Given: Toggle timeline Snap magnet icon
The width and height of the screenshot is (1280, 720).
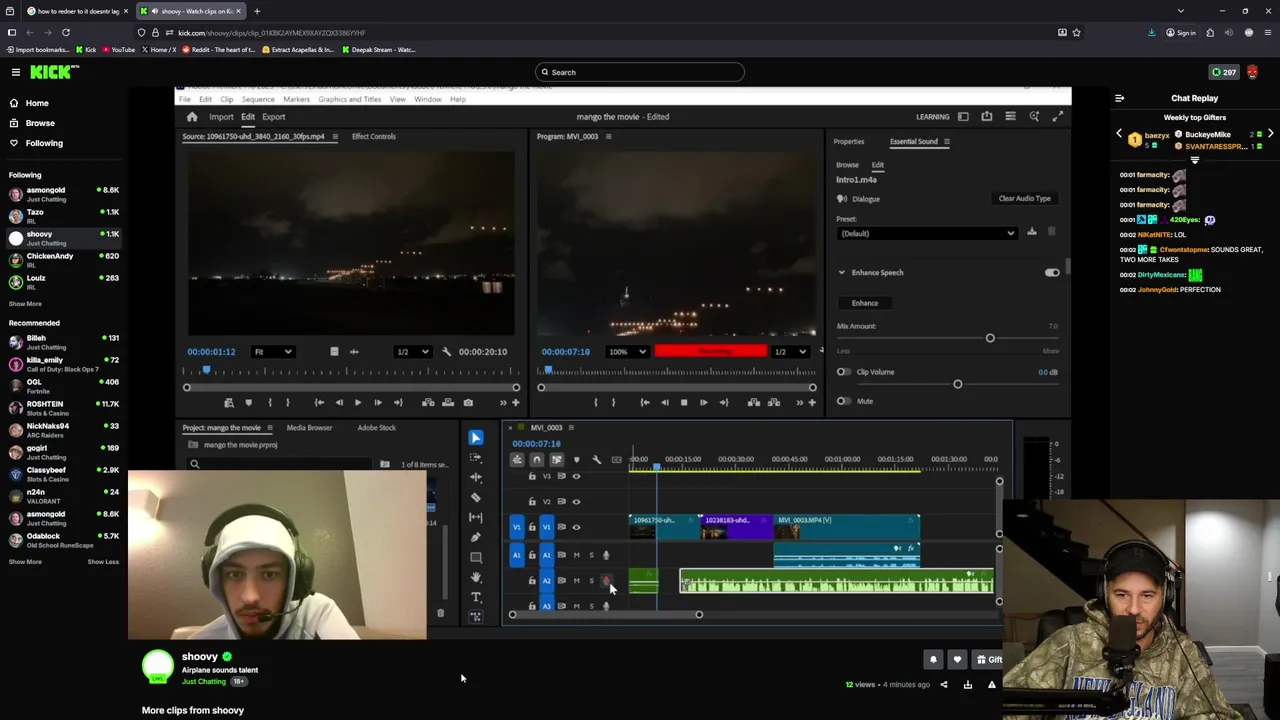Looking at the screenshot, I should point(537,460).
